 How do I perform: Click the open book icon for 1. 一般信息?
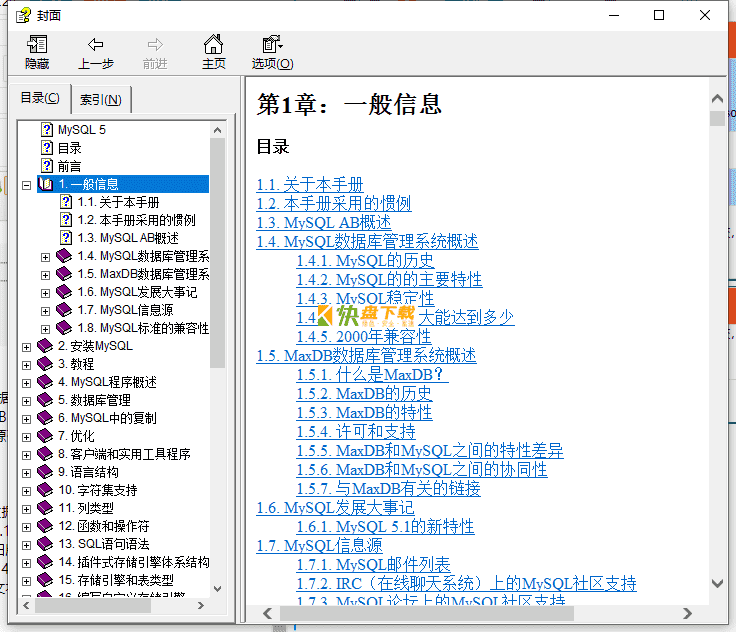[46, 184]
